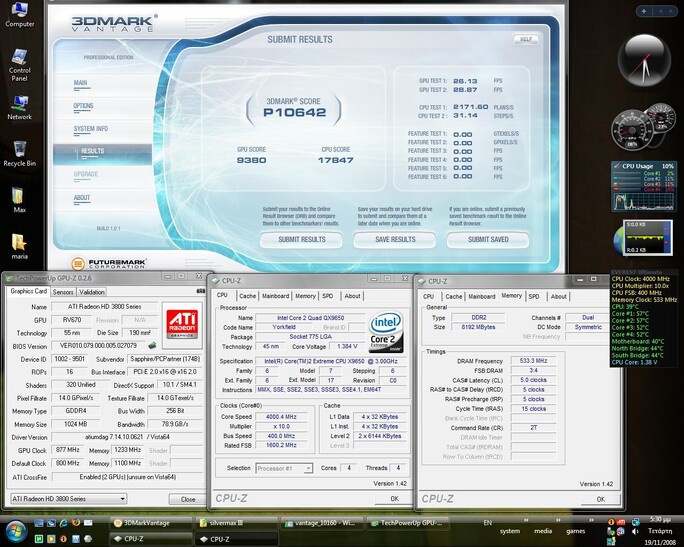
Task: Click the silvermax III taskbar button
Action: coord(236,523)
